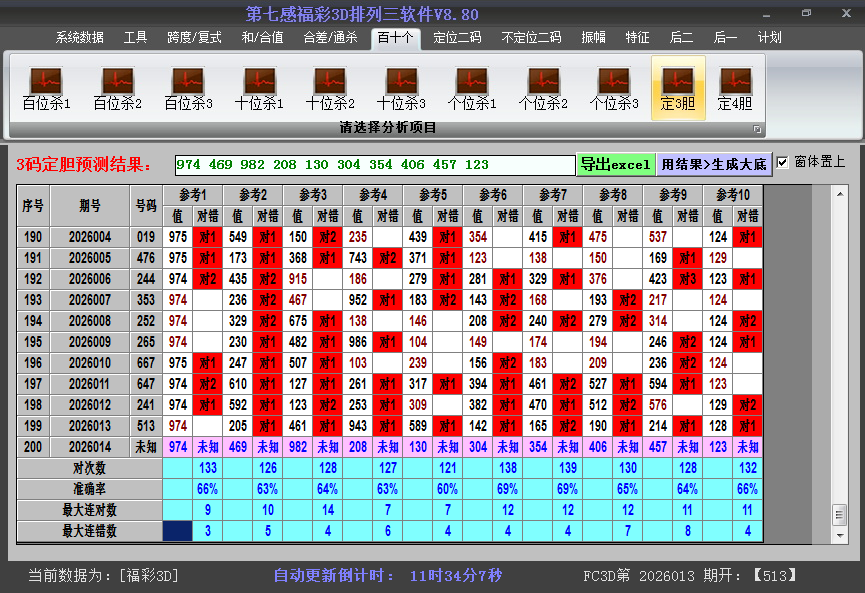
Task: Open the 系统数据 menu
Action: click(80, 38)
